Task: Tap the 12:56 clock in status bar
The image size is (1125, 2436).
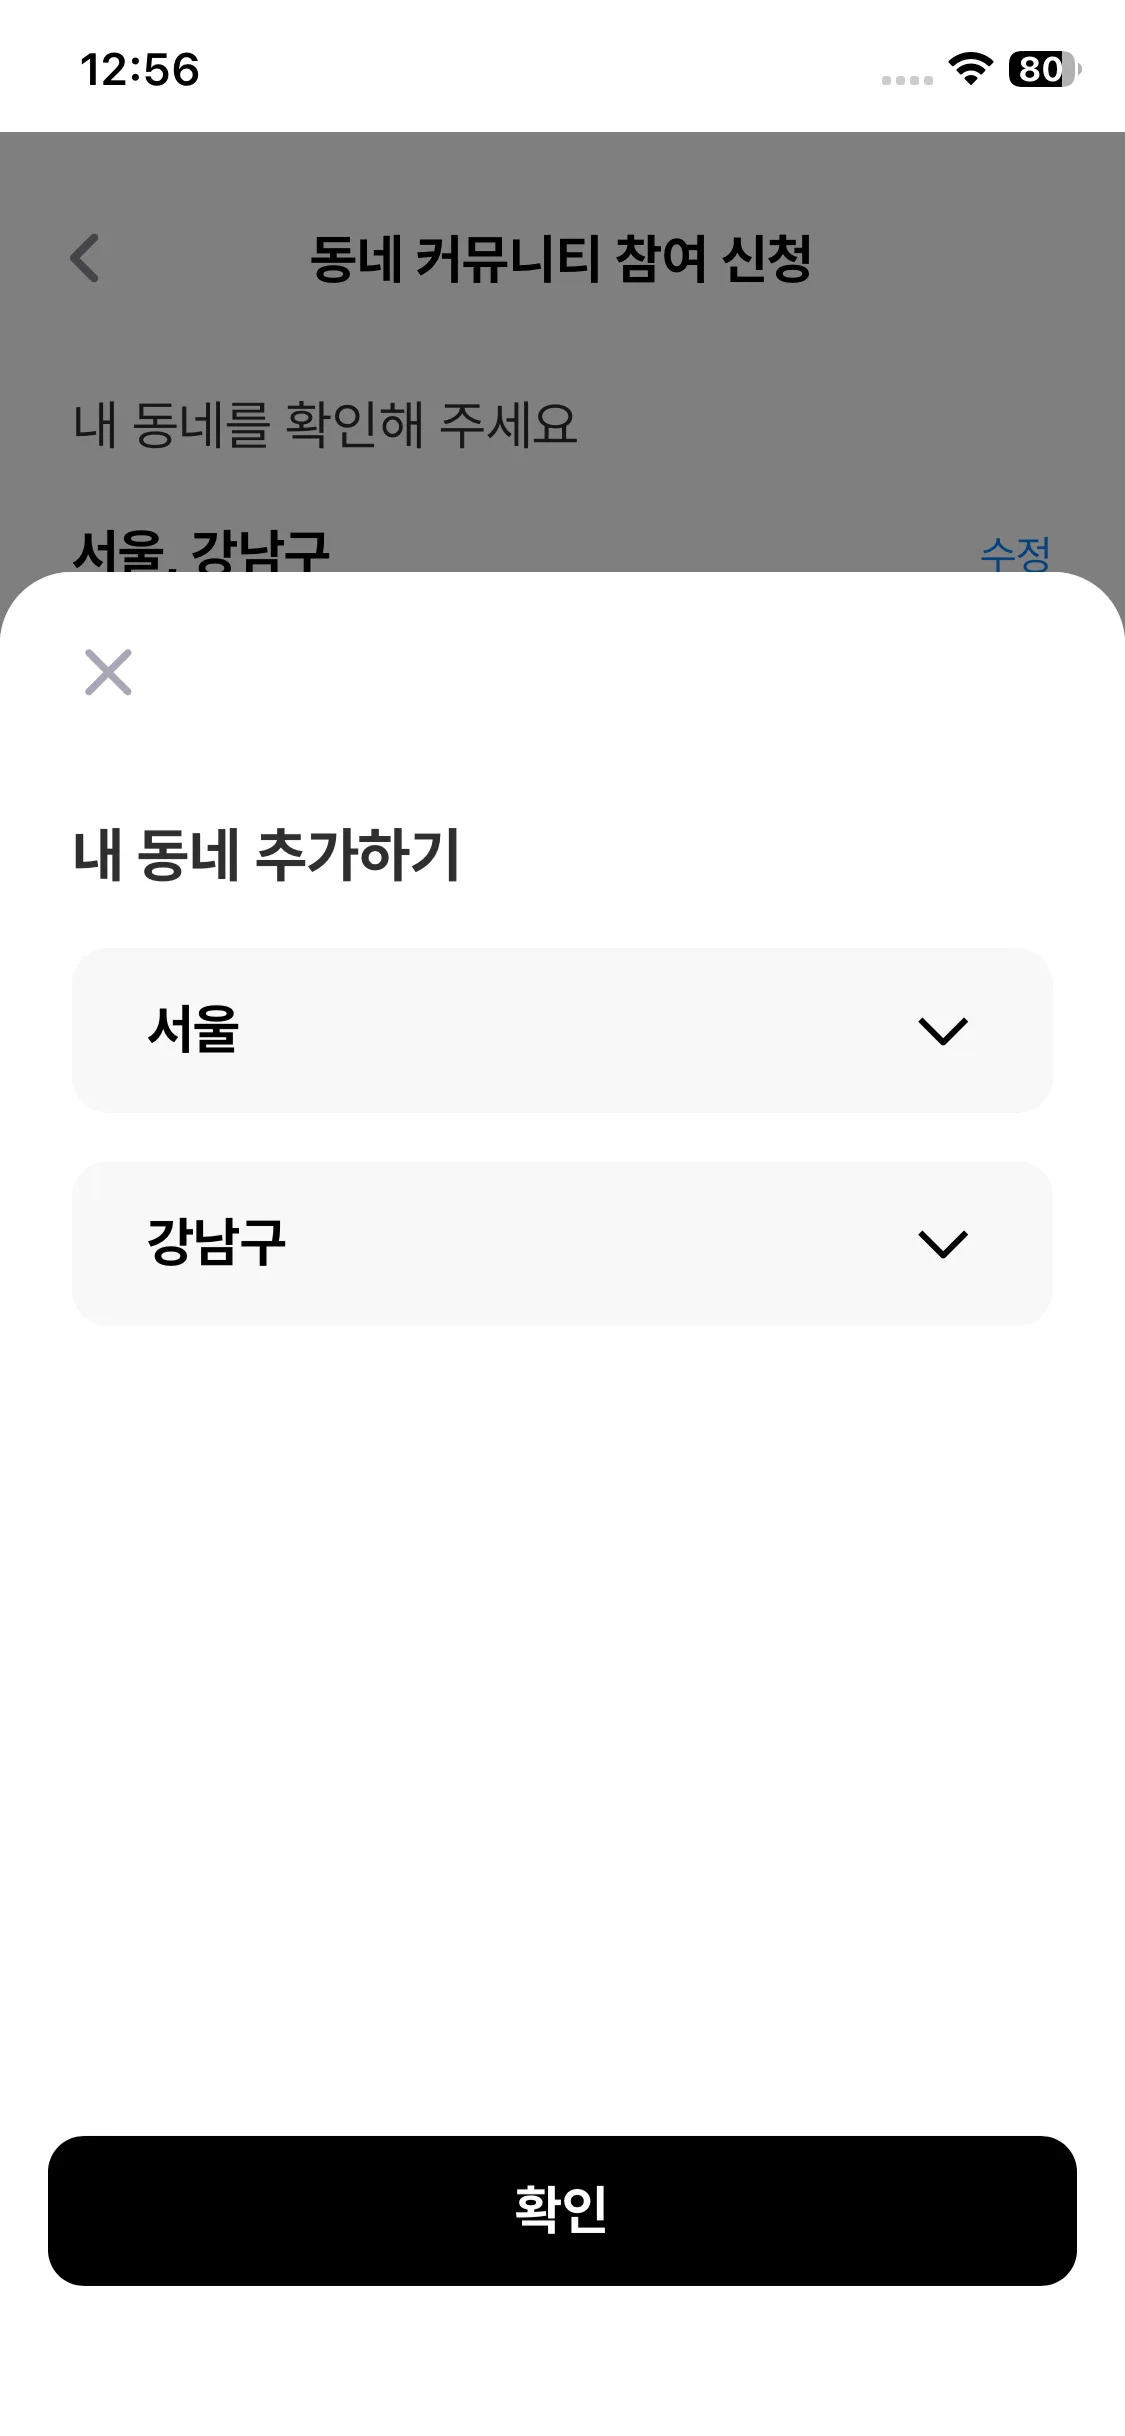Action: point(140,70)
